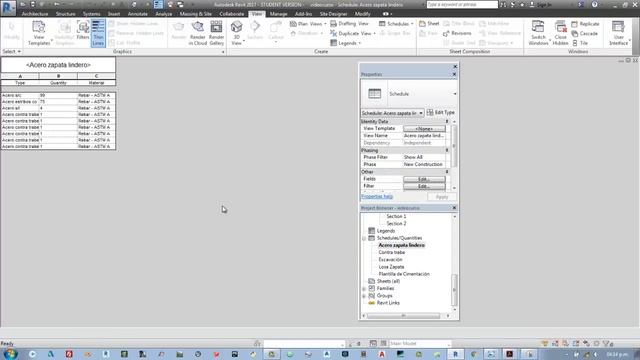Click the Fields Edit button
This screenshot has width=640, height=360.
click(424, 179)
